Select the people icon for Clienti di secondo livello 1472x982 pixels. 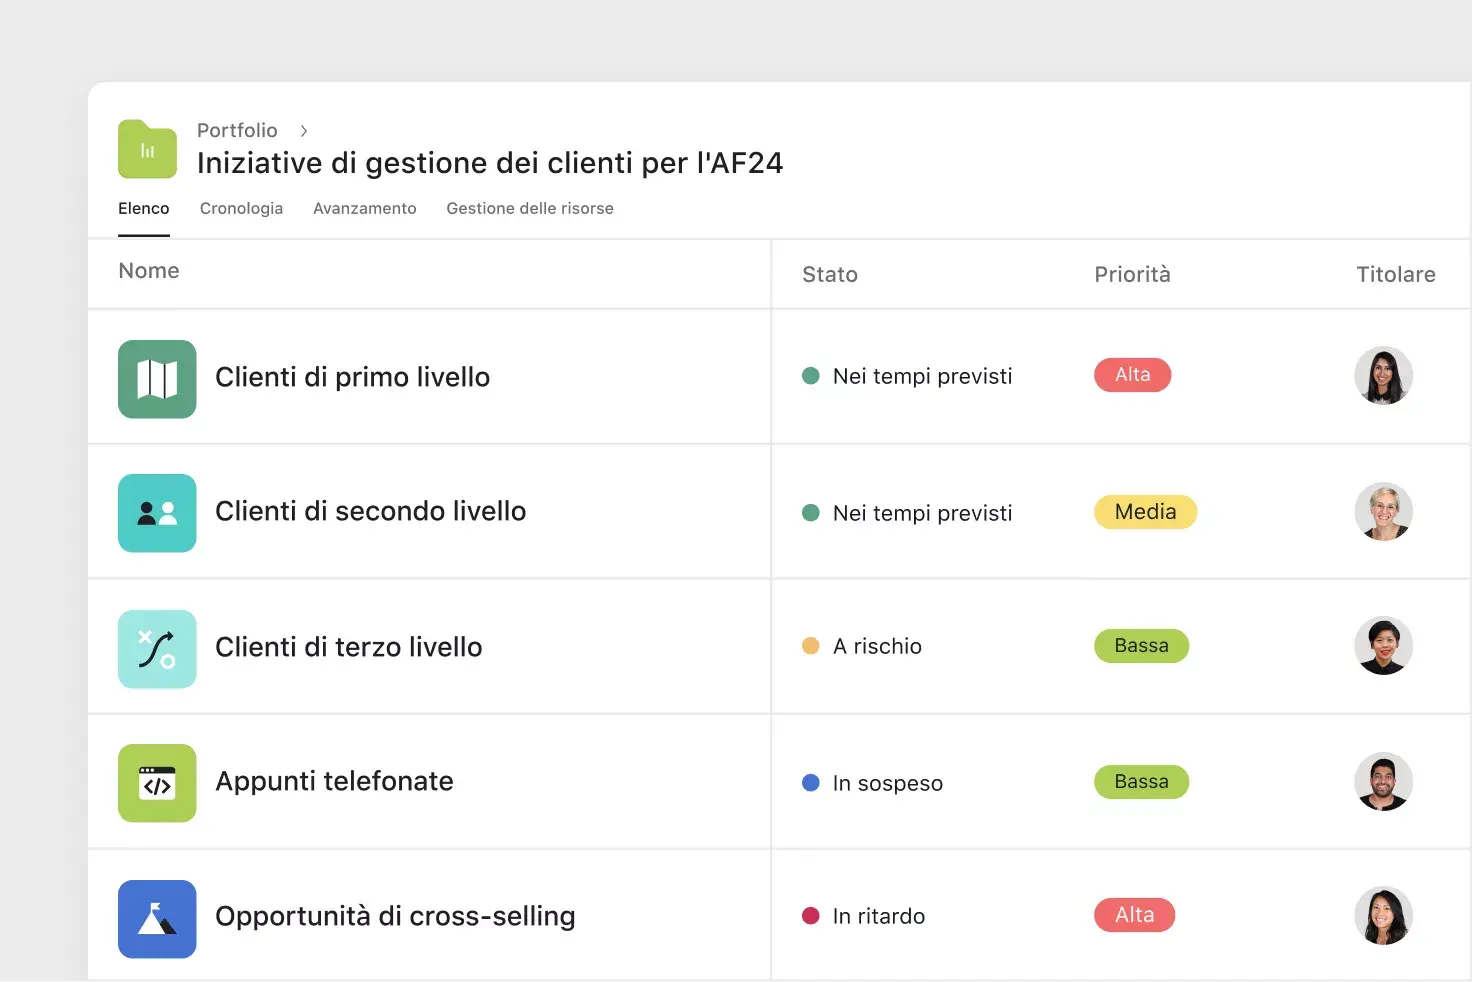pos(157,513)
